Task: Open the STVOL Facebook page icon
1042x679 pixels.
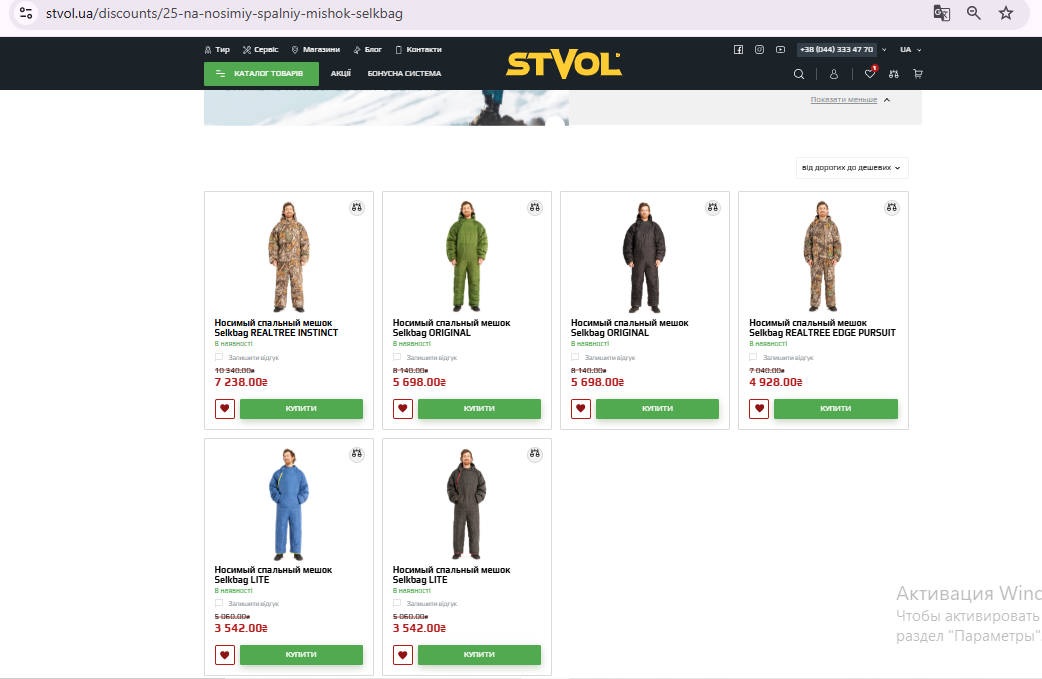Action: pyautogui.click(x=738, y=49)
